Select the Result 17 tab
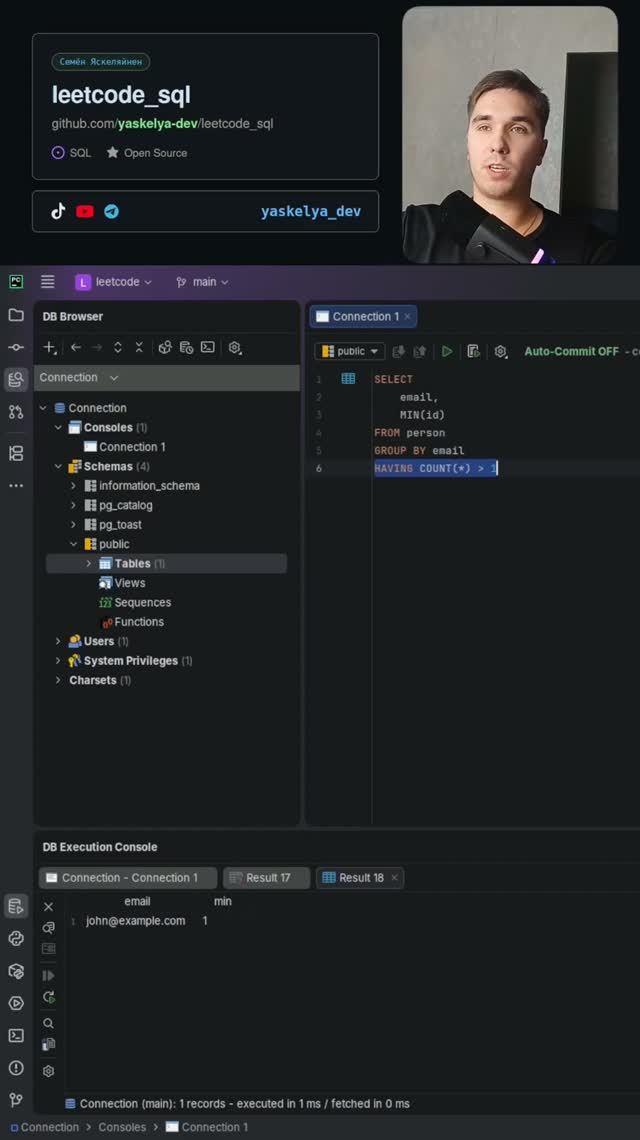The height and width of the screenshot is (1140, 640). point(267,878)
